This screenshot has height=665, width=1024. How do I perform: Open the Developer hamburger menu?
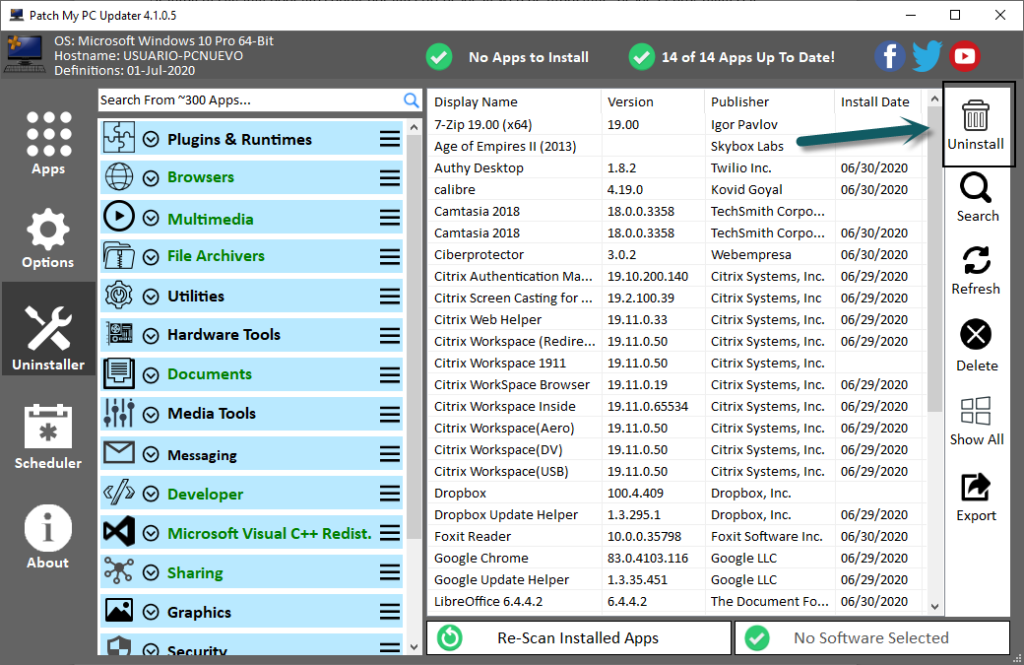[x=390, y=493]
